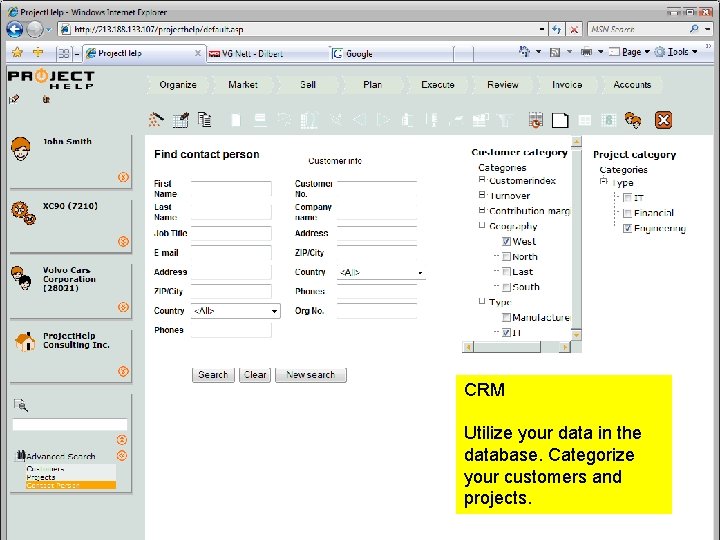
Task: Click the first toolbar icon with dots and pen
Action: pos(156,119)
